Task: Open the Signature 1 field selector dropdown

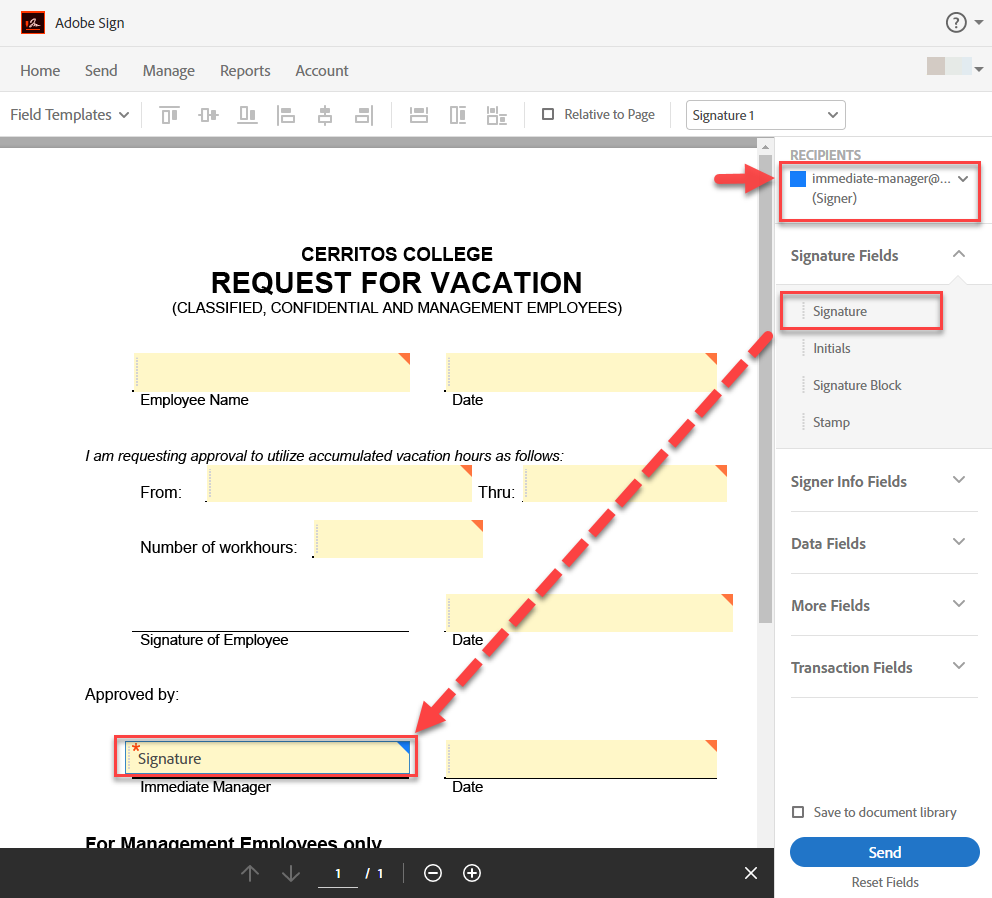Action: point(766,115)
